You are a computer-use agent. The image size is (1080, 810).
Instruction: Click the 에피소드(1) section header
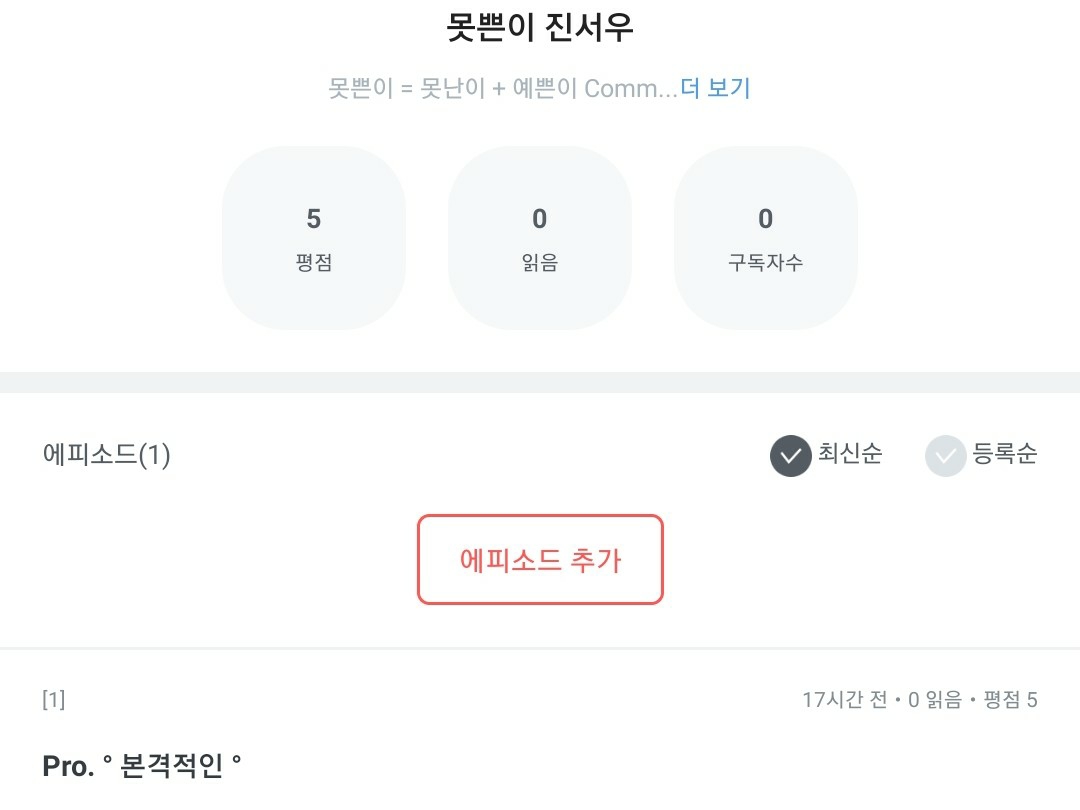coord(107,455)
